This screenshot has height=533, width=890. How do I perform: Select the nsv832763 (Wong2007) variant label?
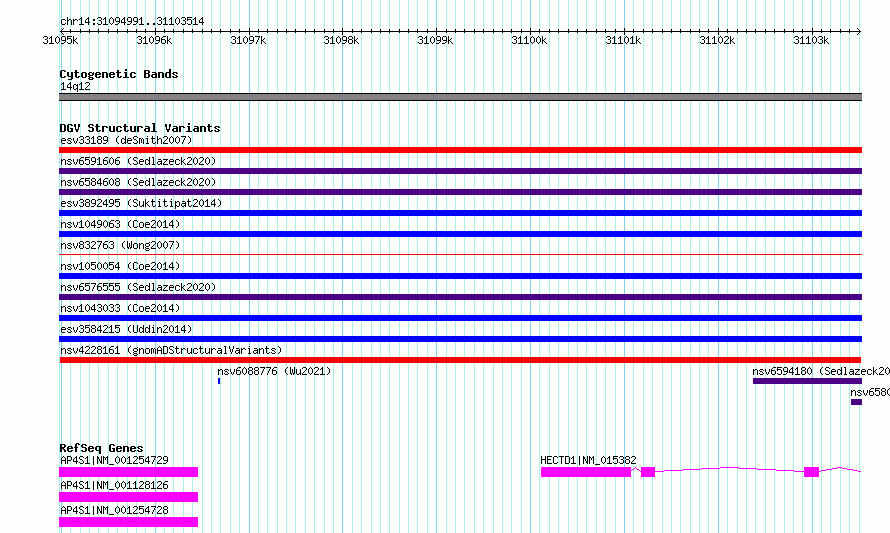(120, 245)
